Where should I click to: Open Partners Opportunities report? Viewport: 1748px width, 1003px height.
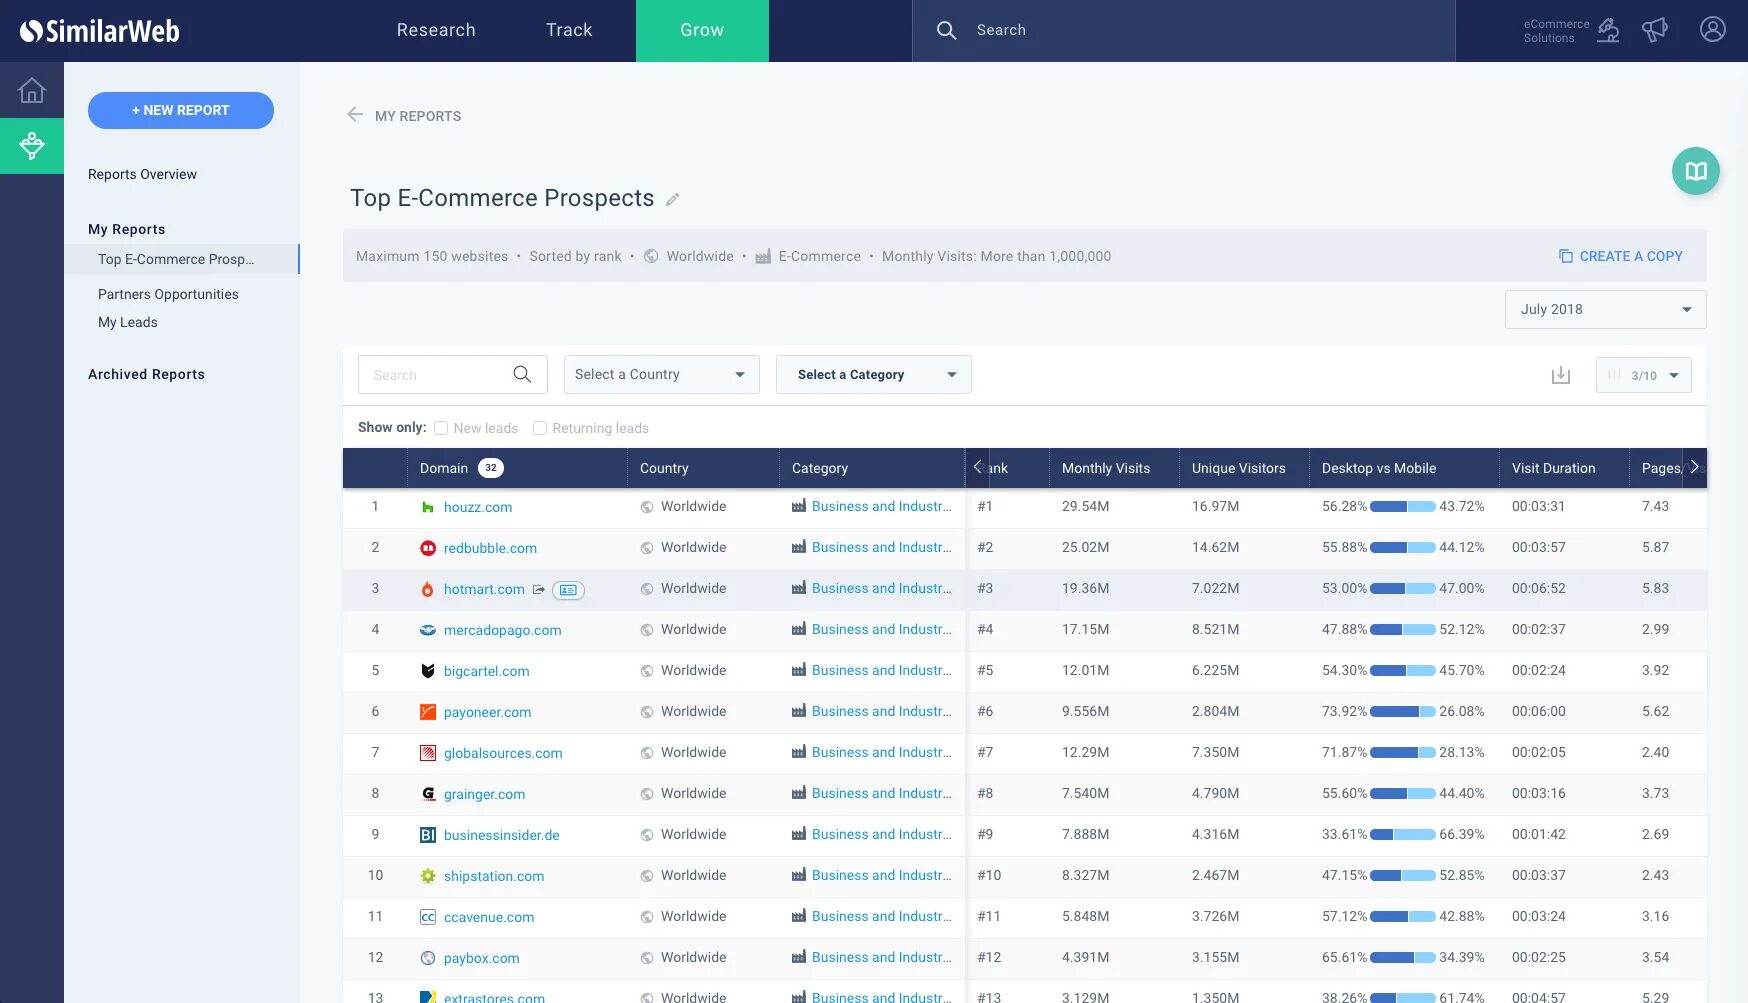(168, 294)
